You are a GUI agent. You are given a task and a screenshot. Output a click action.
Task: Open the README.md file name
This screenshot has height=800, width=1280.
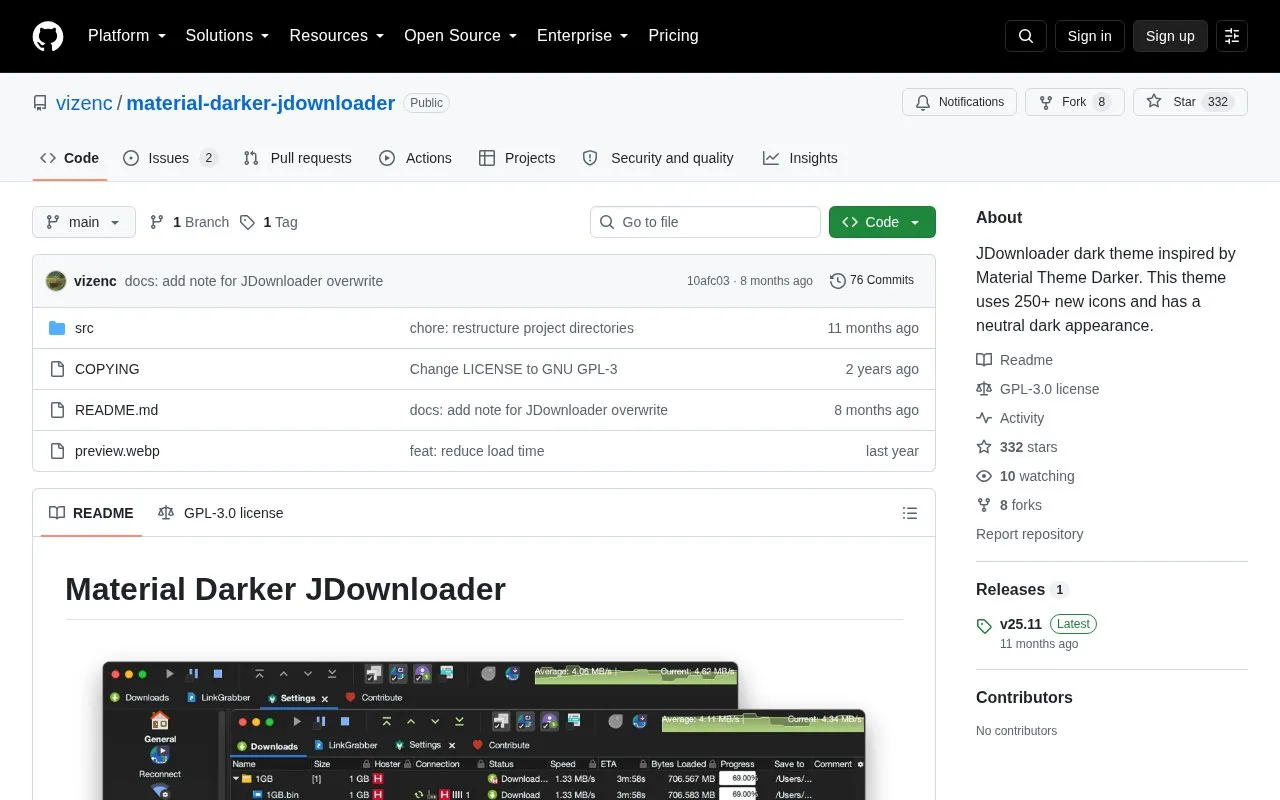coord(117,410)
